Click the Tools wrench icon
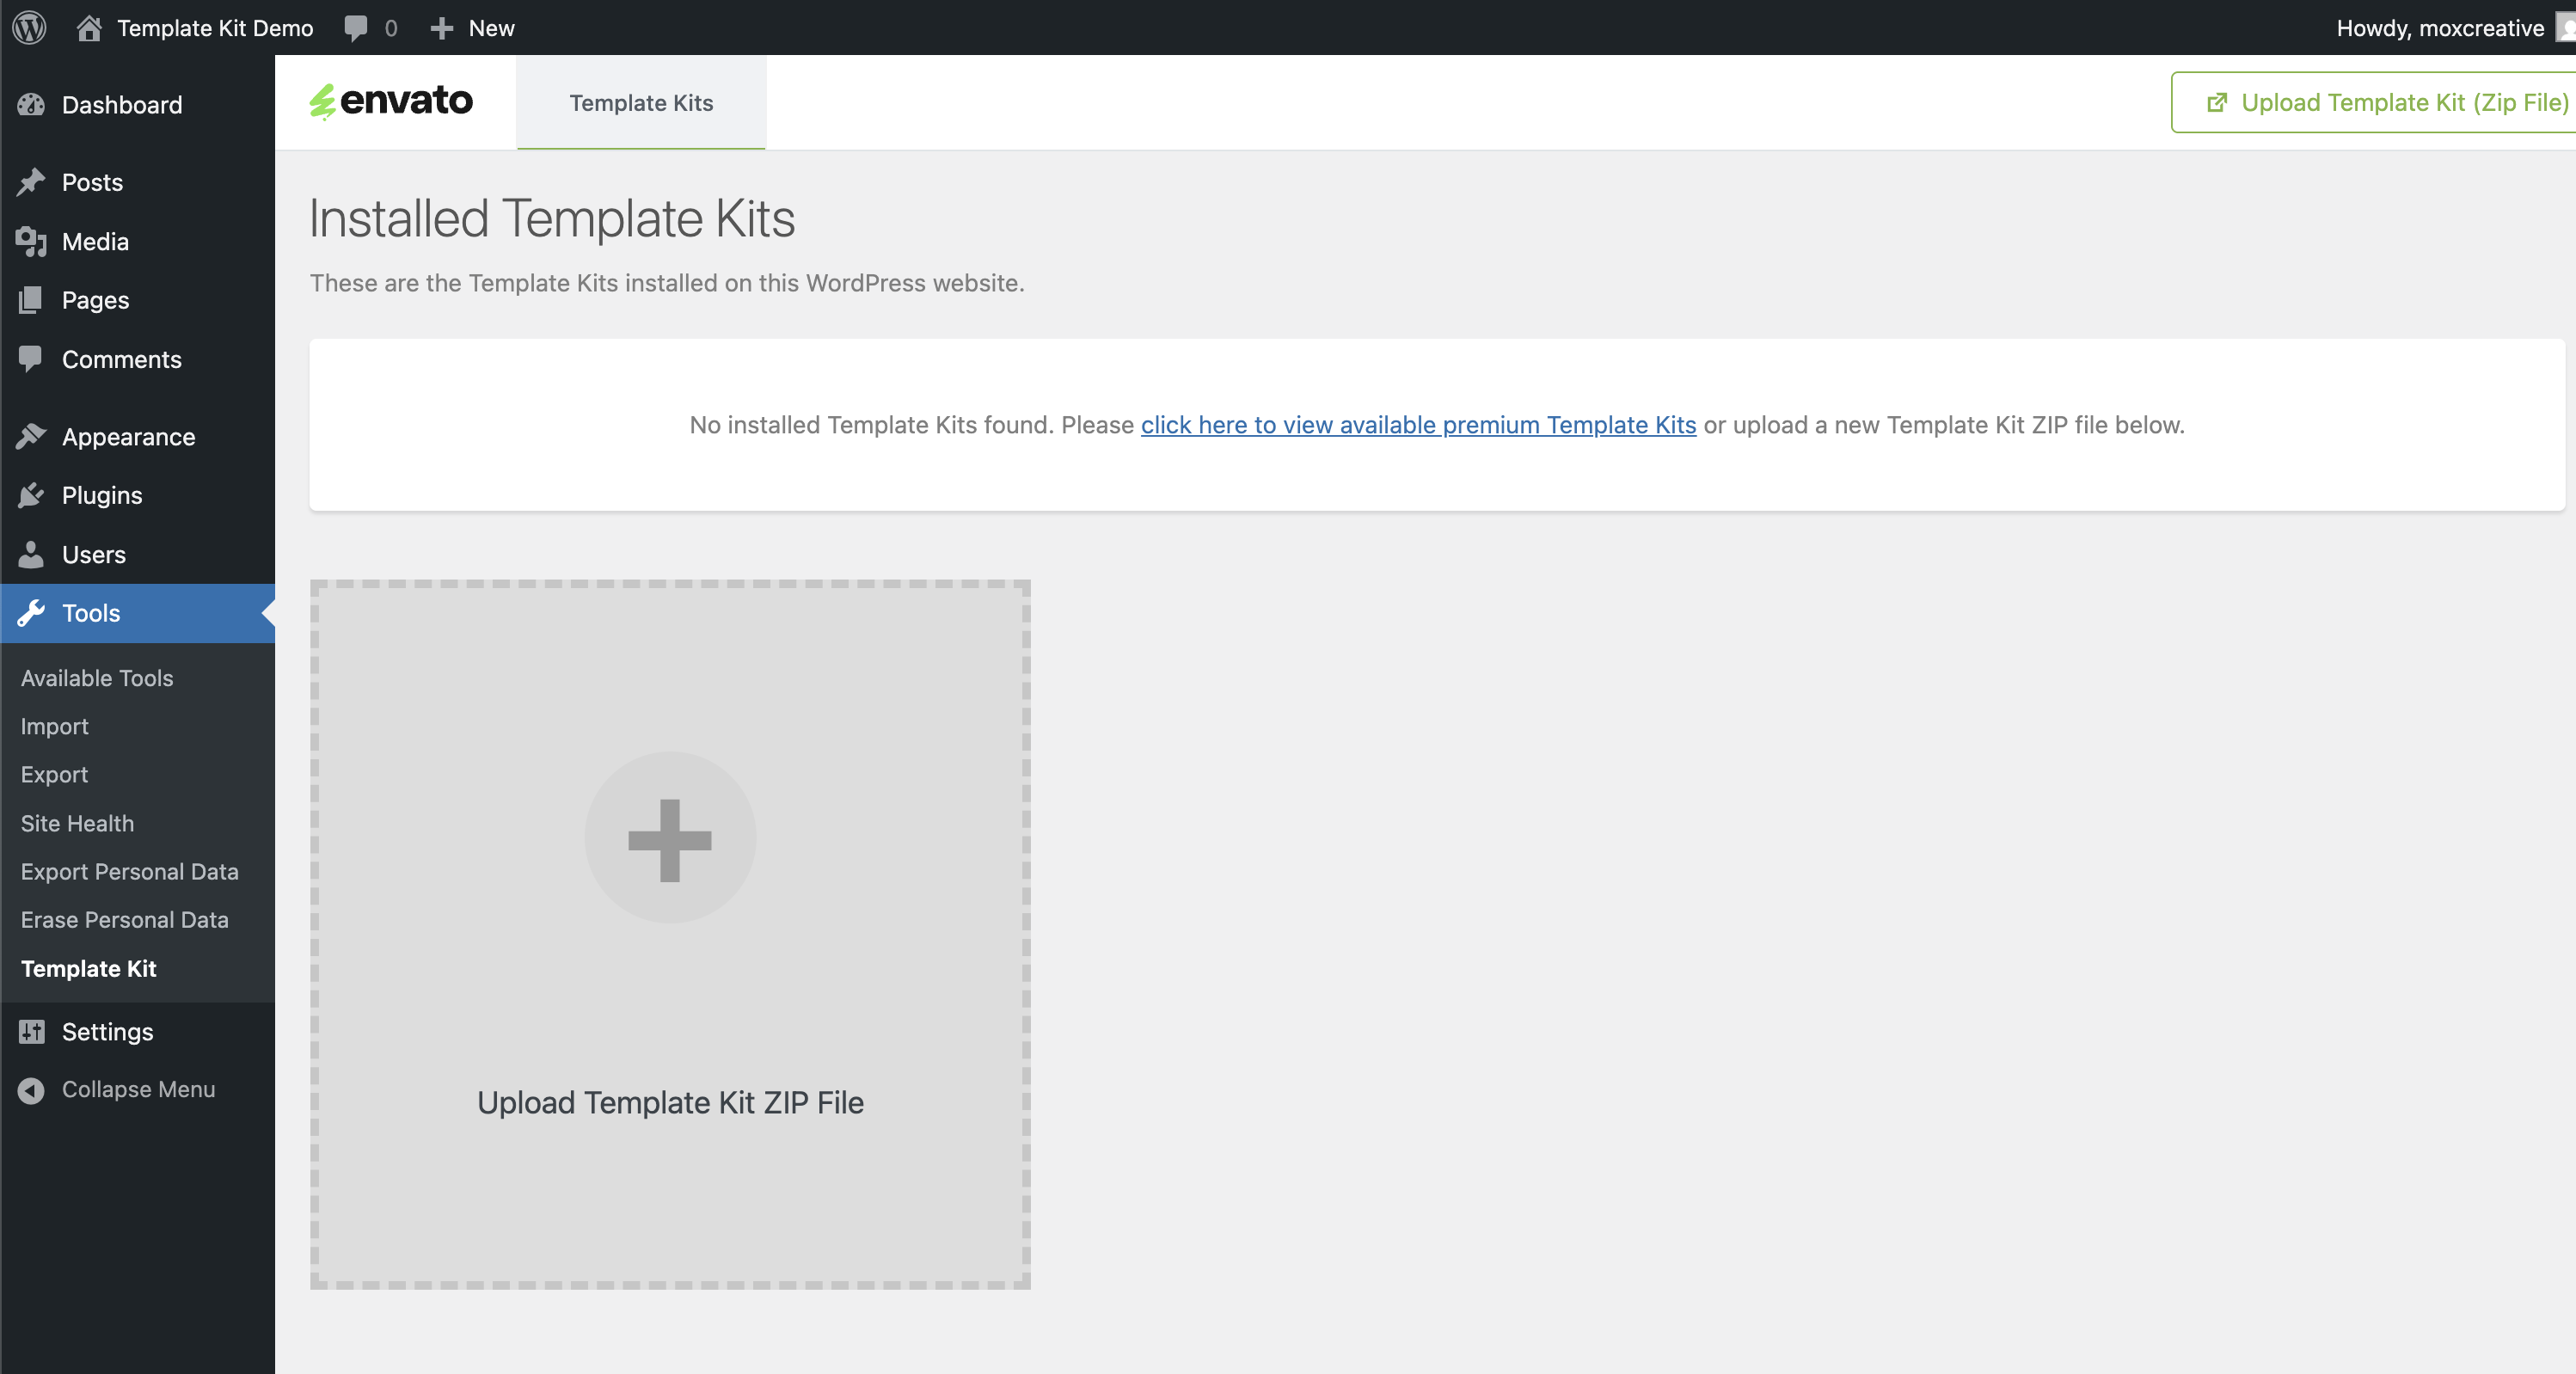Viewport: 2576px width, 1374px height. (x=31, y=613)
